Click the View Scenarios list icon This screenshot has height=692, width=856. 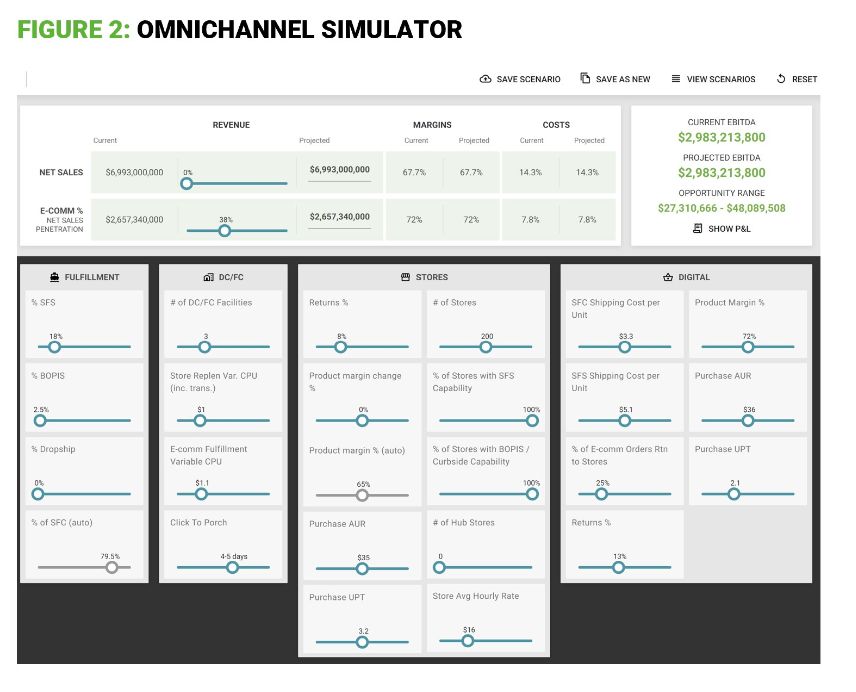[676, 79]
